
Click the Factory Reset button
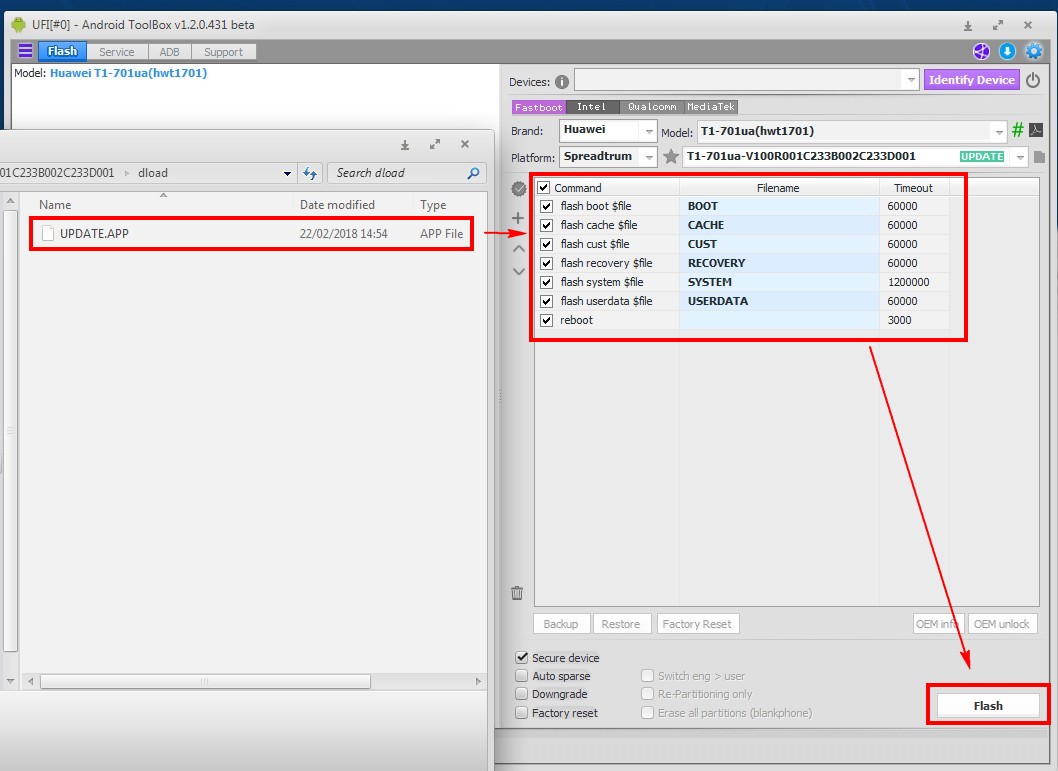coord(697,624)
